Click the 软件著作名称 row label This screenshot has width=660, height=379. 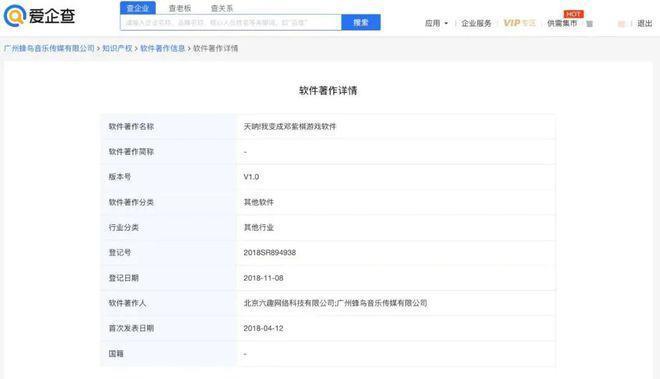point(131,126)
